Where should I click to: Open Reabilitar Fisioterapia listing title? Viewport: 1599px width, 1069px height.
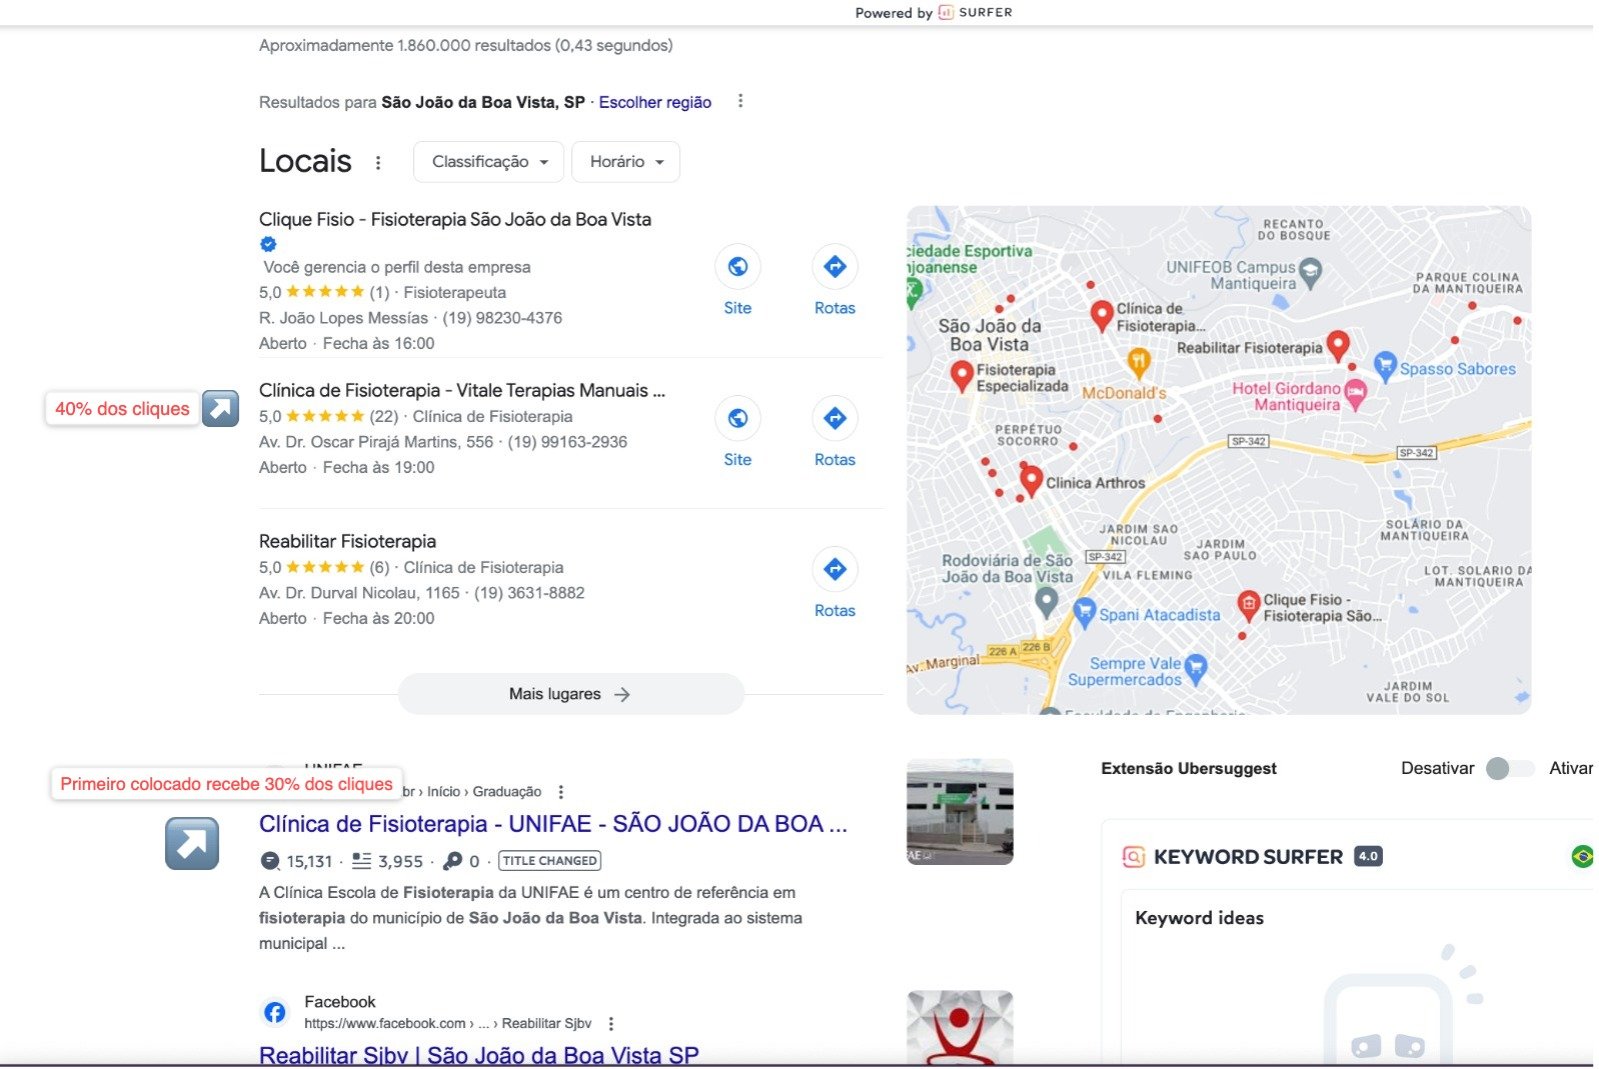click(x=347, y=541)
